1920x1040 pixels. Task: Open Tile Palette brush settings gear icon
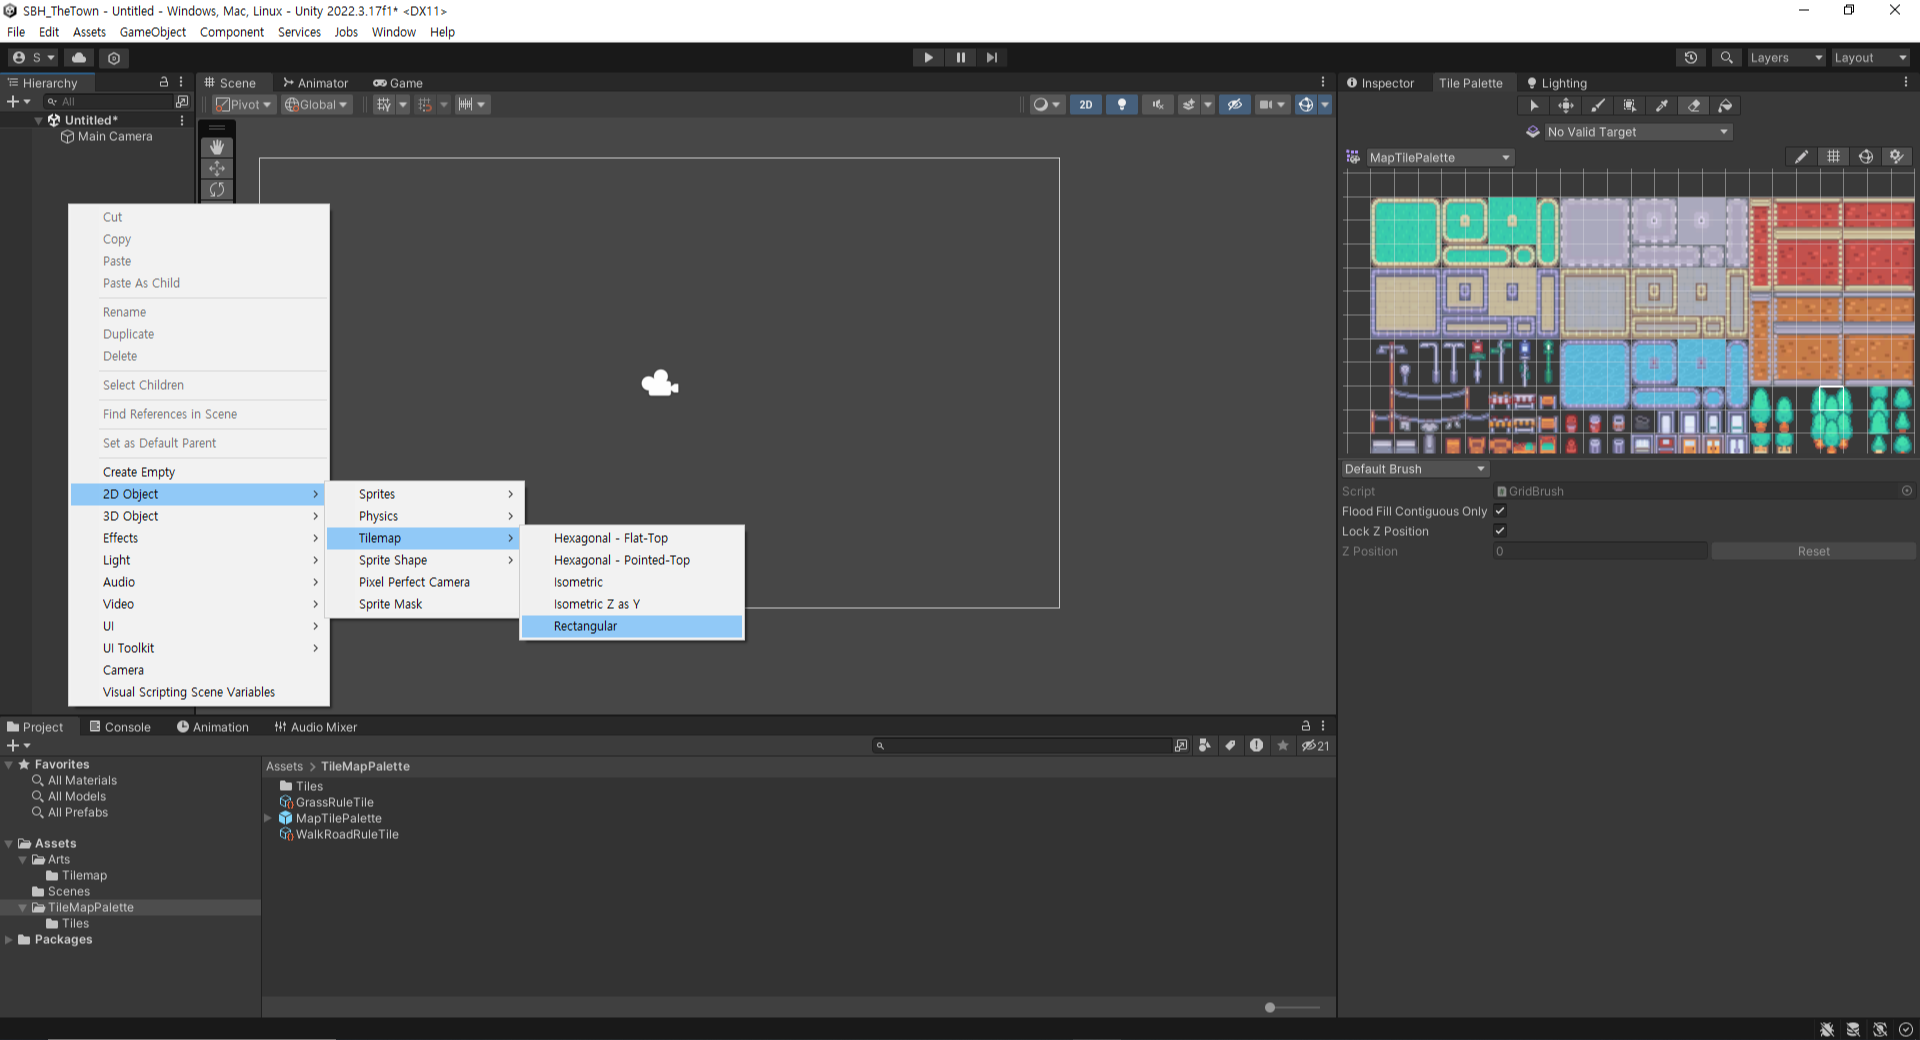click(x=1897, y=157)
